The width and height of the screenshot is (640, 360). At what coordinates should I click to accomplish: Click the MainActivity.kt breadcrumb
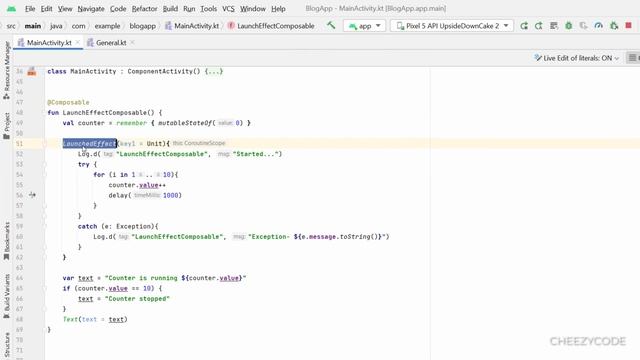click(x=192, y=26)
